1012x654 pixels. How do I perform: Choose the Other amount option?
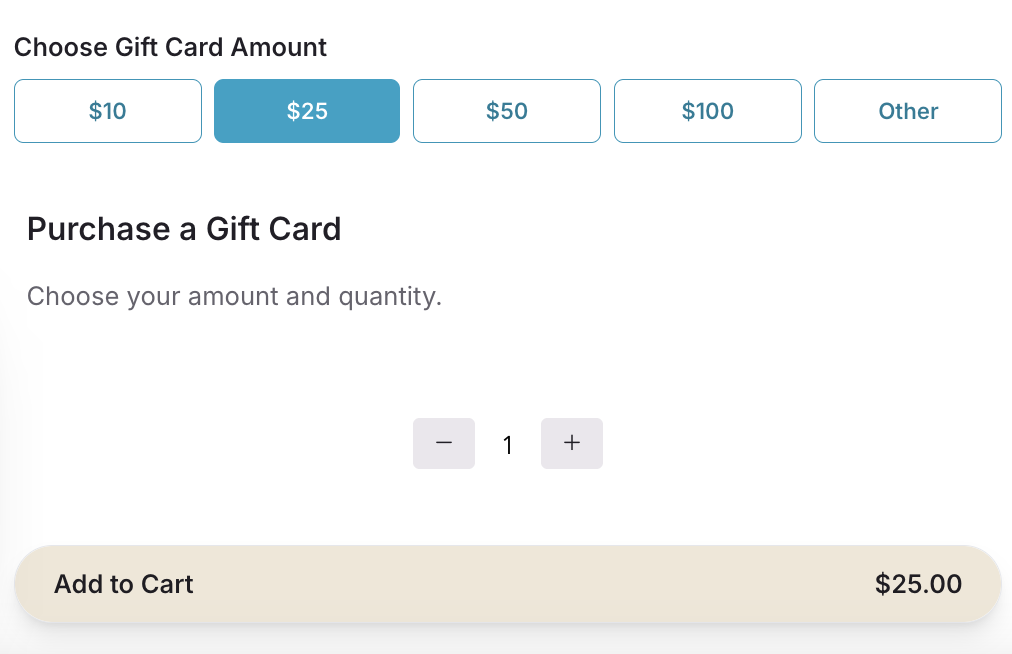907,111
